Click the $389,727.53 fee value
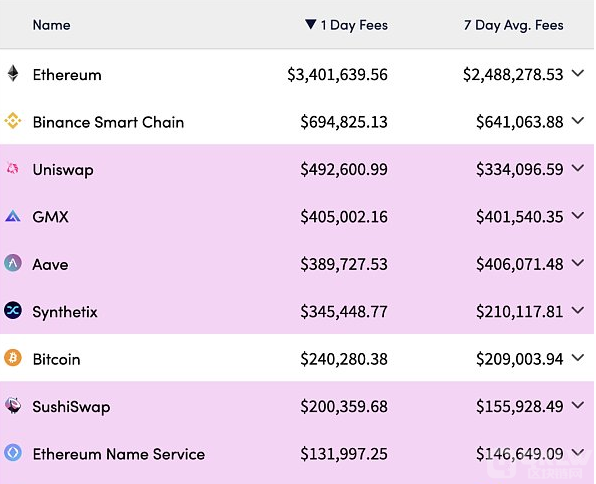The width and height of the screenshot is (596, 484). click(x=344, y=264)
